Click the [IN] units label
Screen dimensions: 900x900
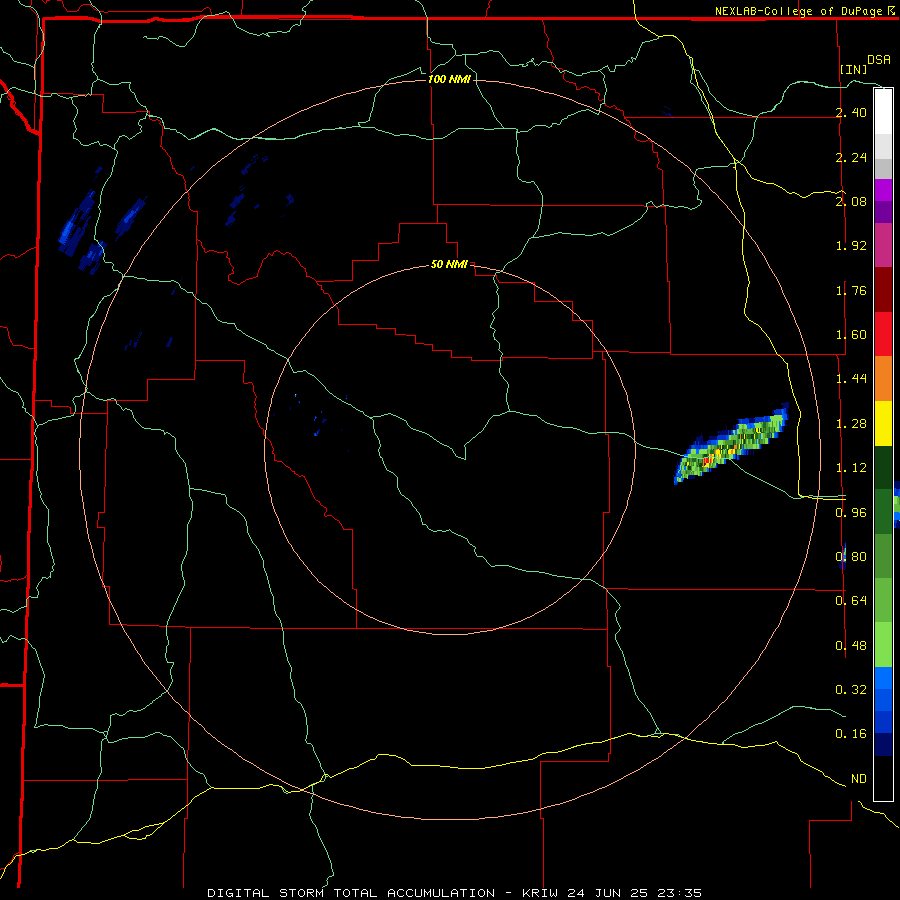click(854, 69)
